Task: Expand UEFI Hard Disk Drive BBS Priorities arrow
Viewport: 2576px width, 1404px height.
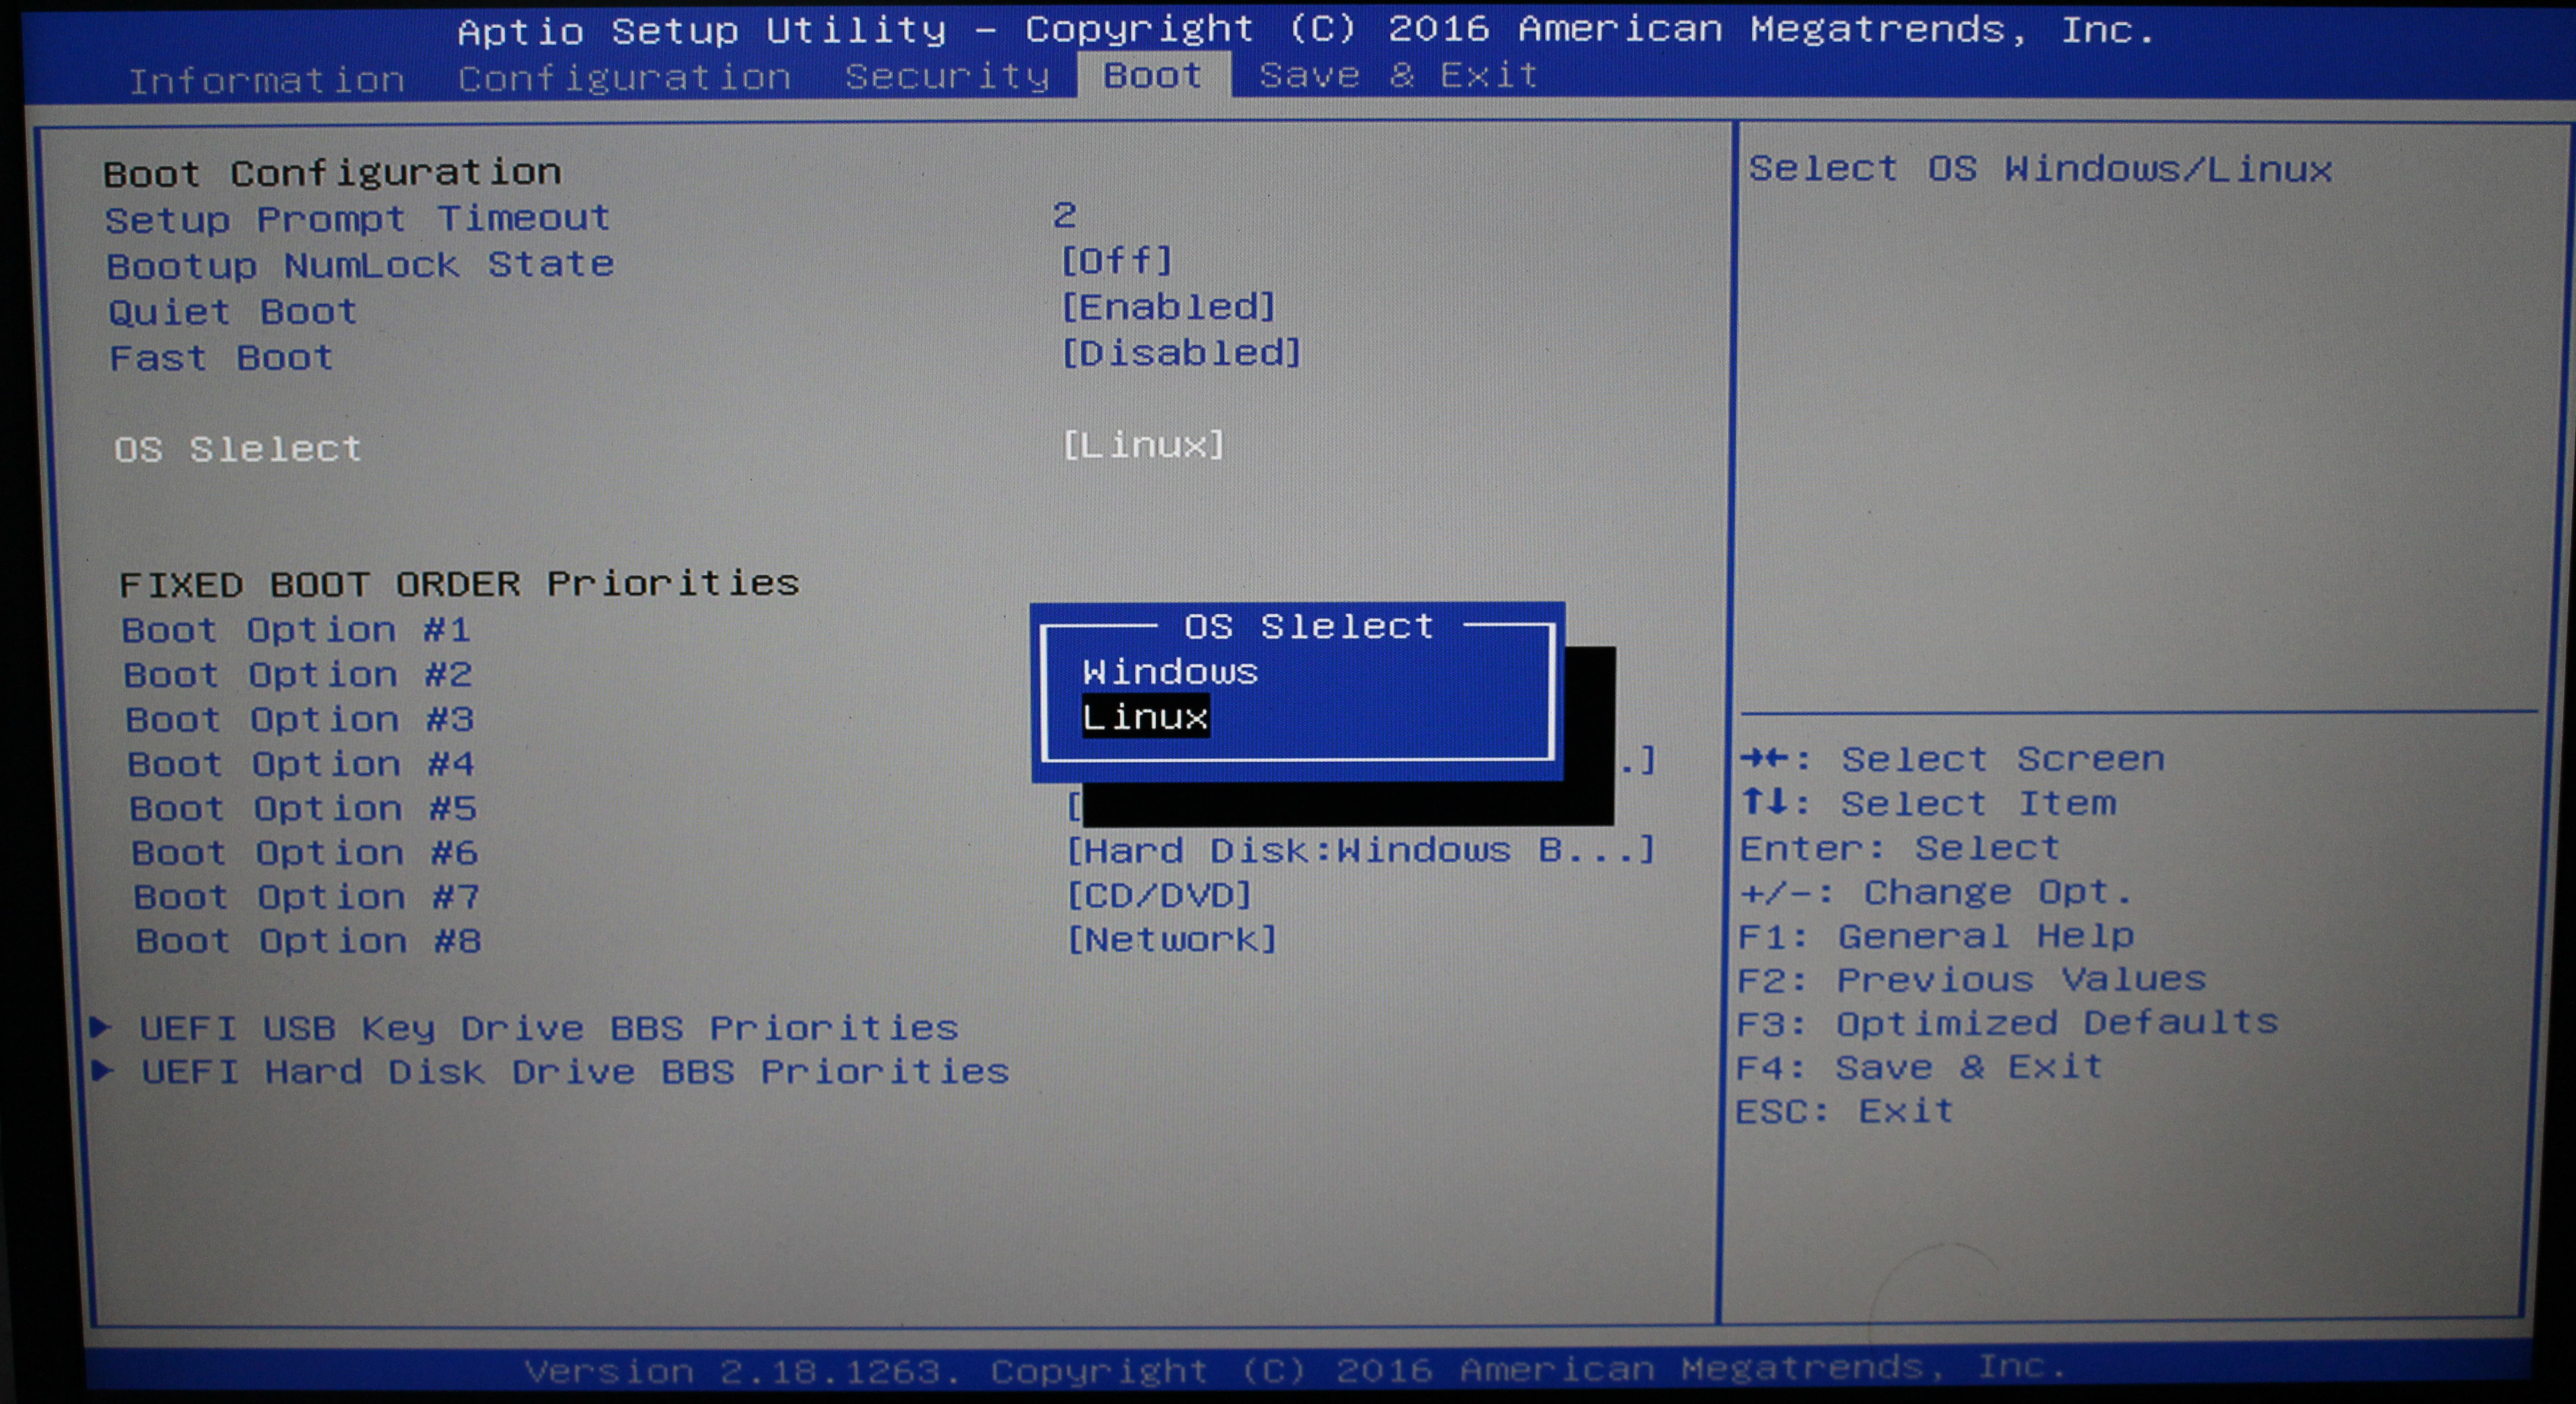Action: (103, 1070)
